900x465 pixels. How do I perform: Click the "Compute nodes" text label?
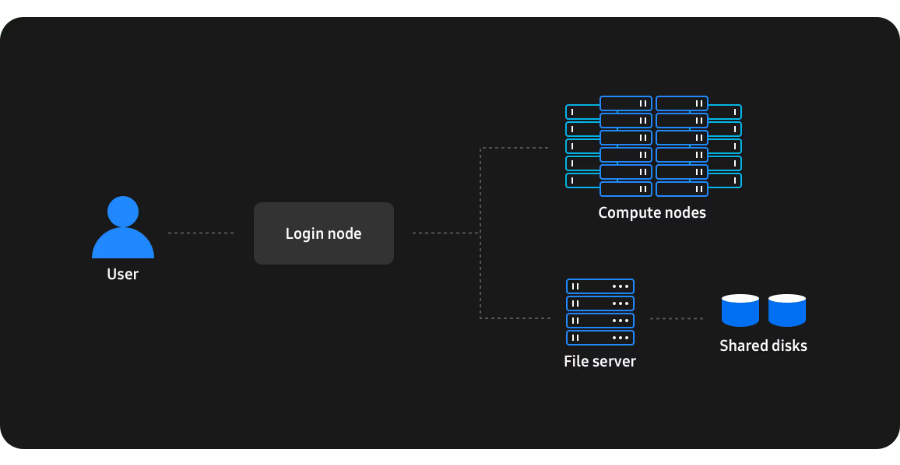[652, 213]
